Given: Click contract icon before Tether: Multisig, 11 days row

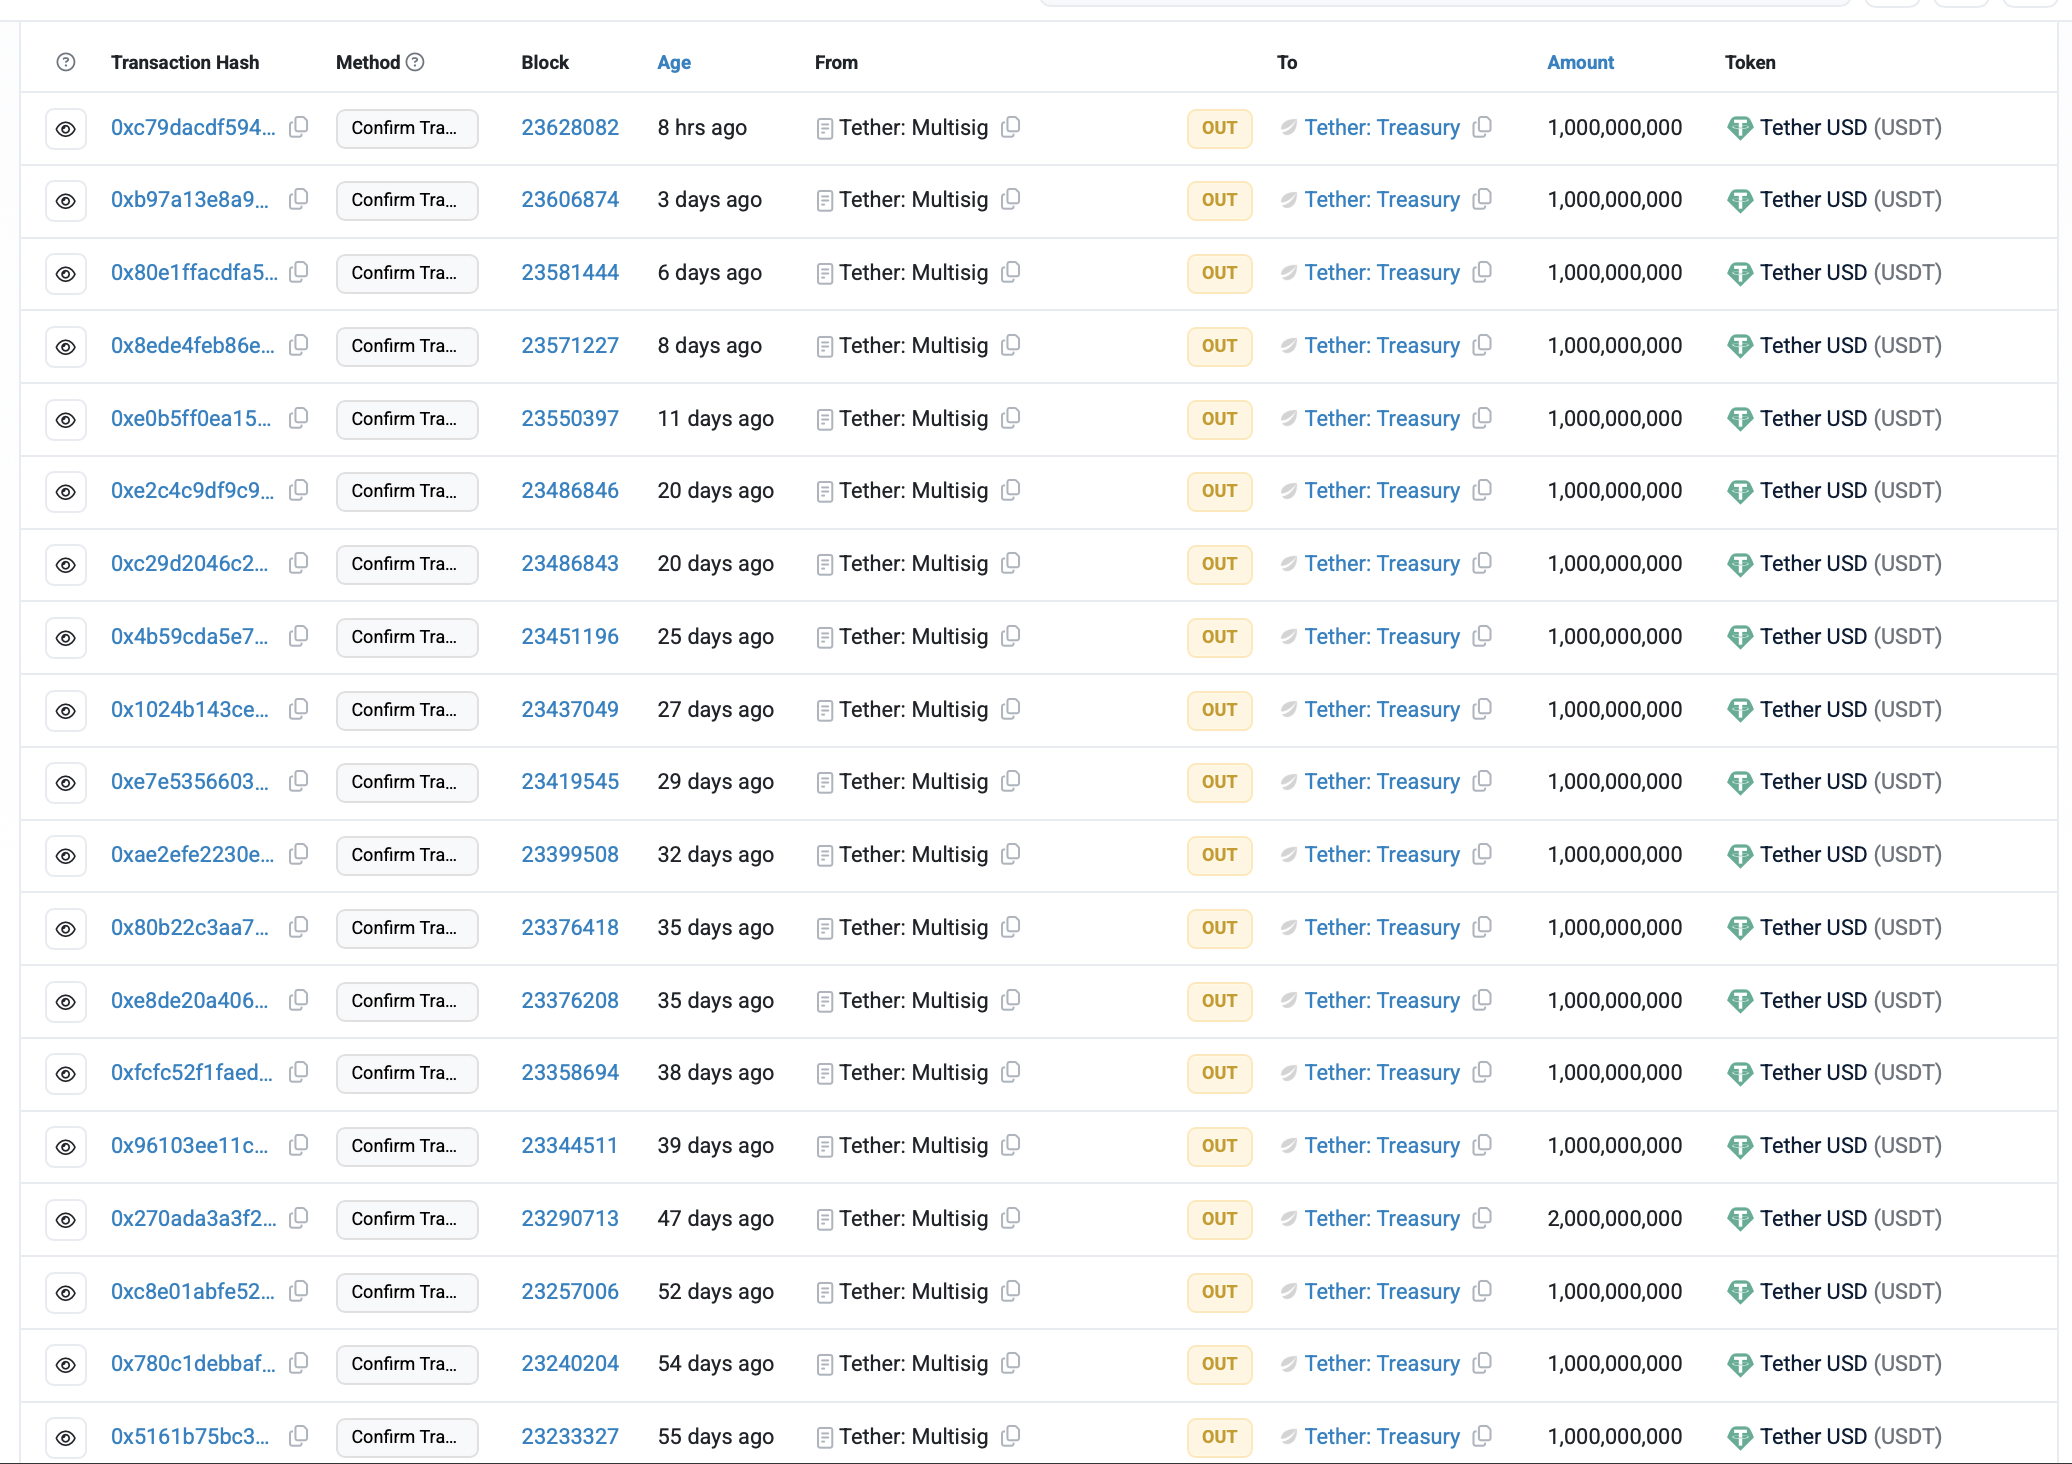Looking at the screenshot, I should (824, 419).
